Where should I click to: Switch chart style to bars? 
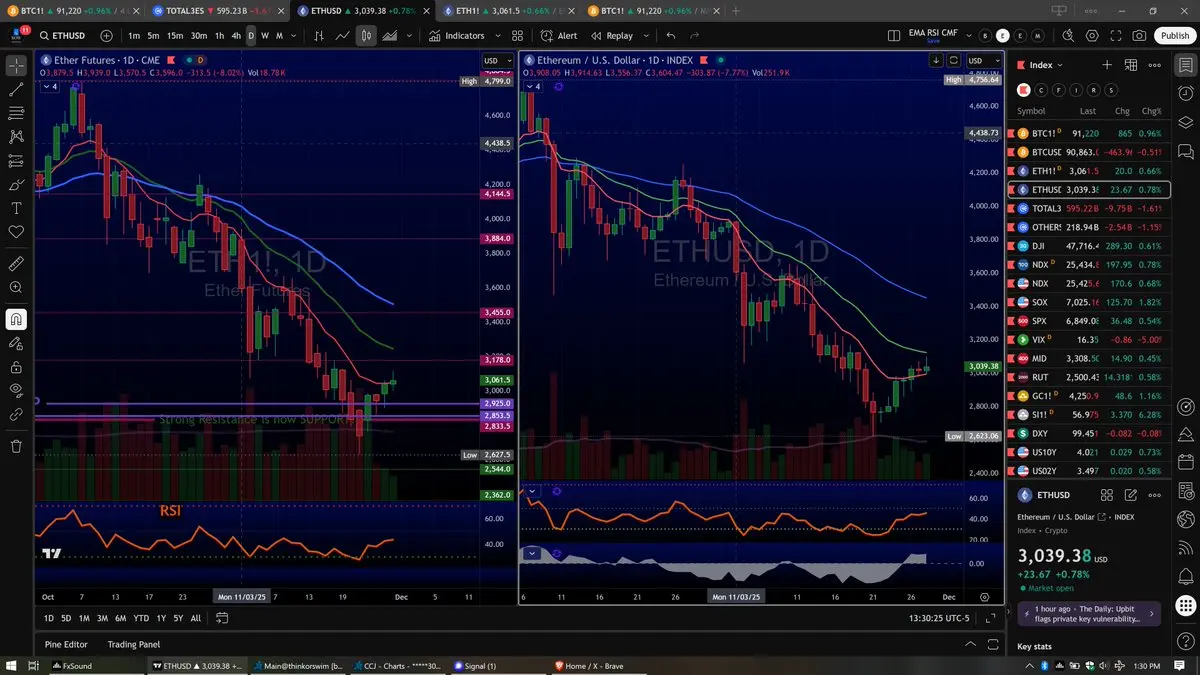click(319, 36)
